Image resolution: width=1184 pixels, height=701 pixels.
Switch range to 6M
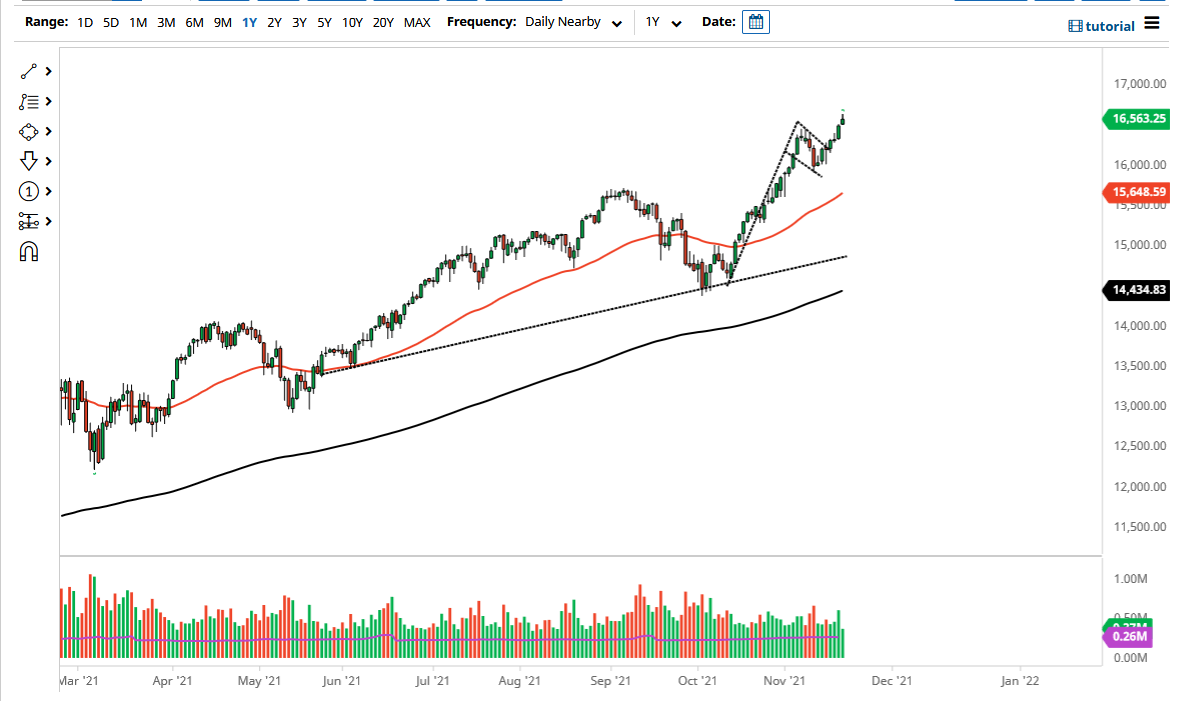[194, 21]
